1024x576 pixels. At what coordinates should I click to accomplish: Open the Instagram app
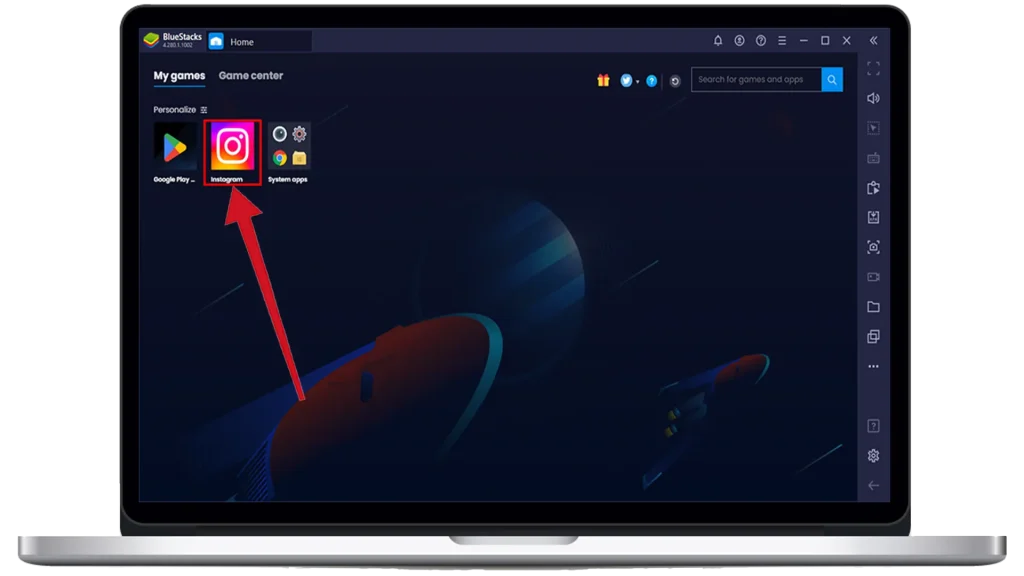tap(232, 146)
